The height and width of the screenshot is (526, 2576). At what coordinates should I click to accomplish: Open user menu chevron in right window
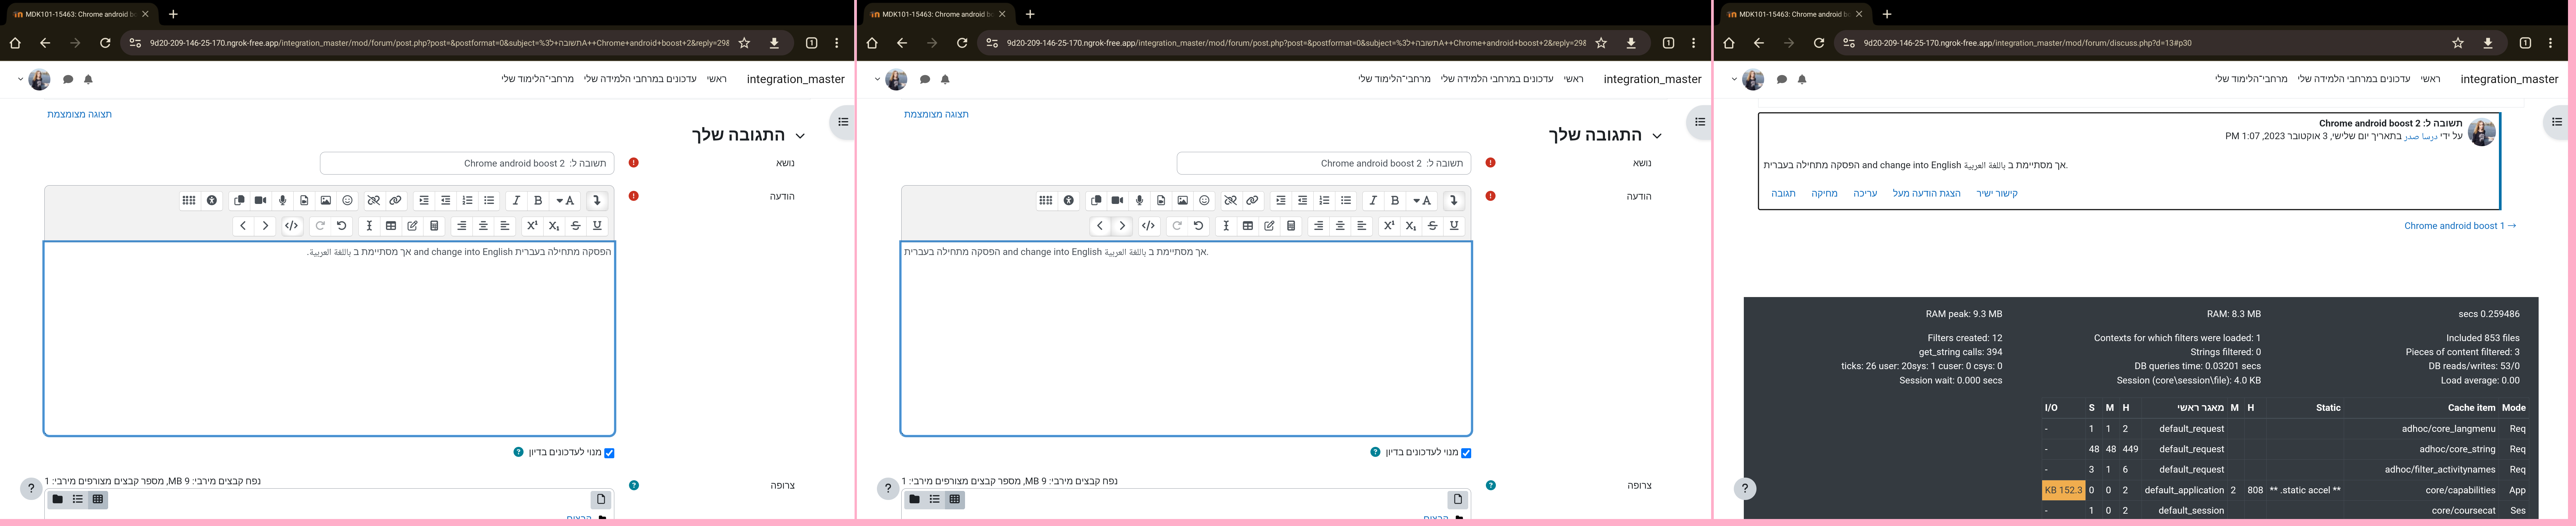(1734, 79)
